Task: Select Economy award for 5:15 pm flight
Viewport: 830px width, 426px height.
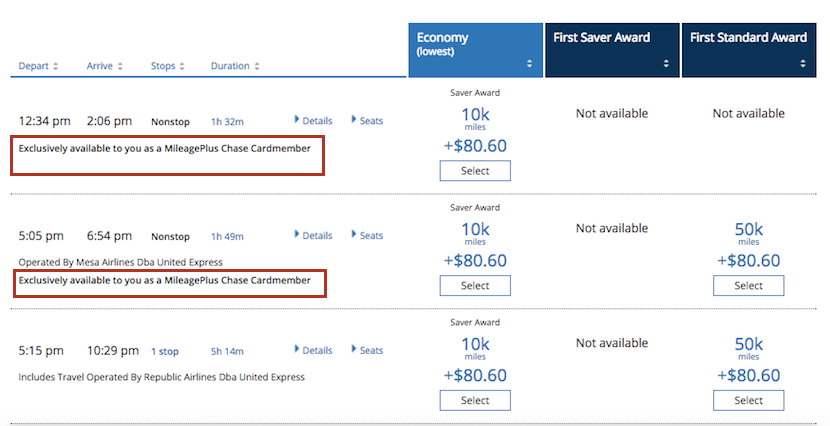Action: pos(475,400)
